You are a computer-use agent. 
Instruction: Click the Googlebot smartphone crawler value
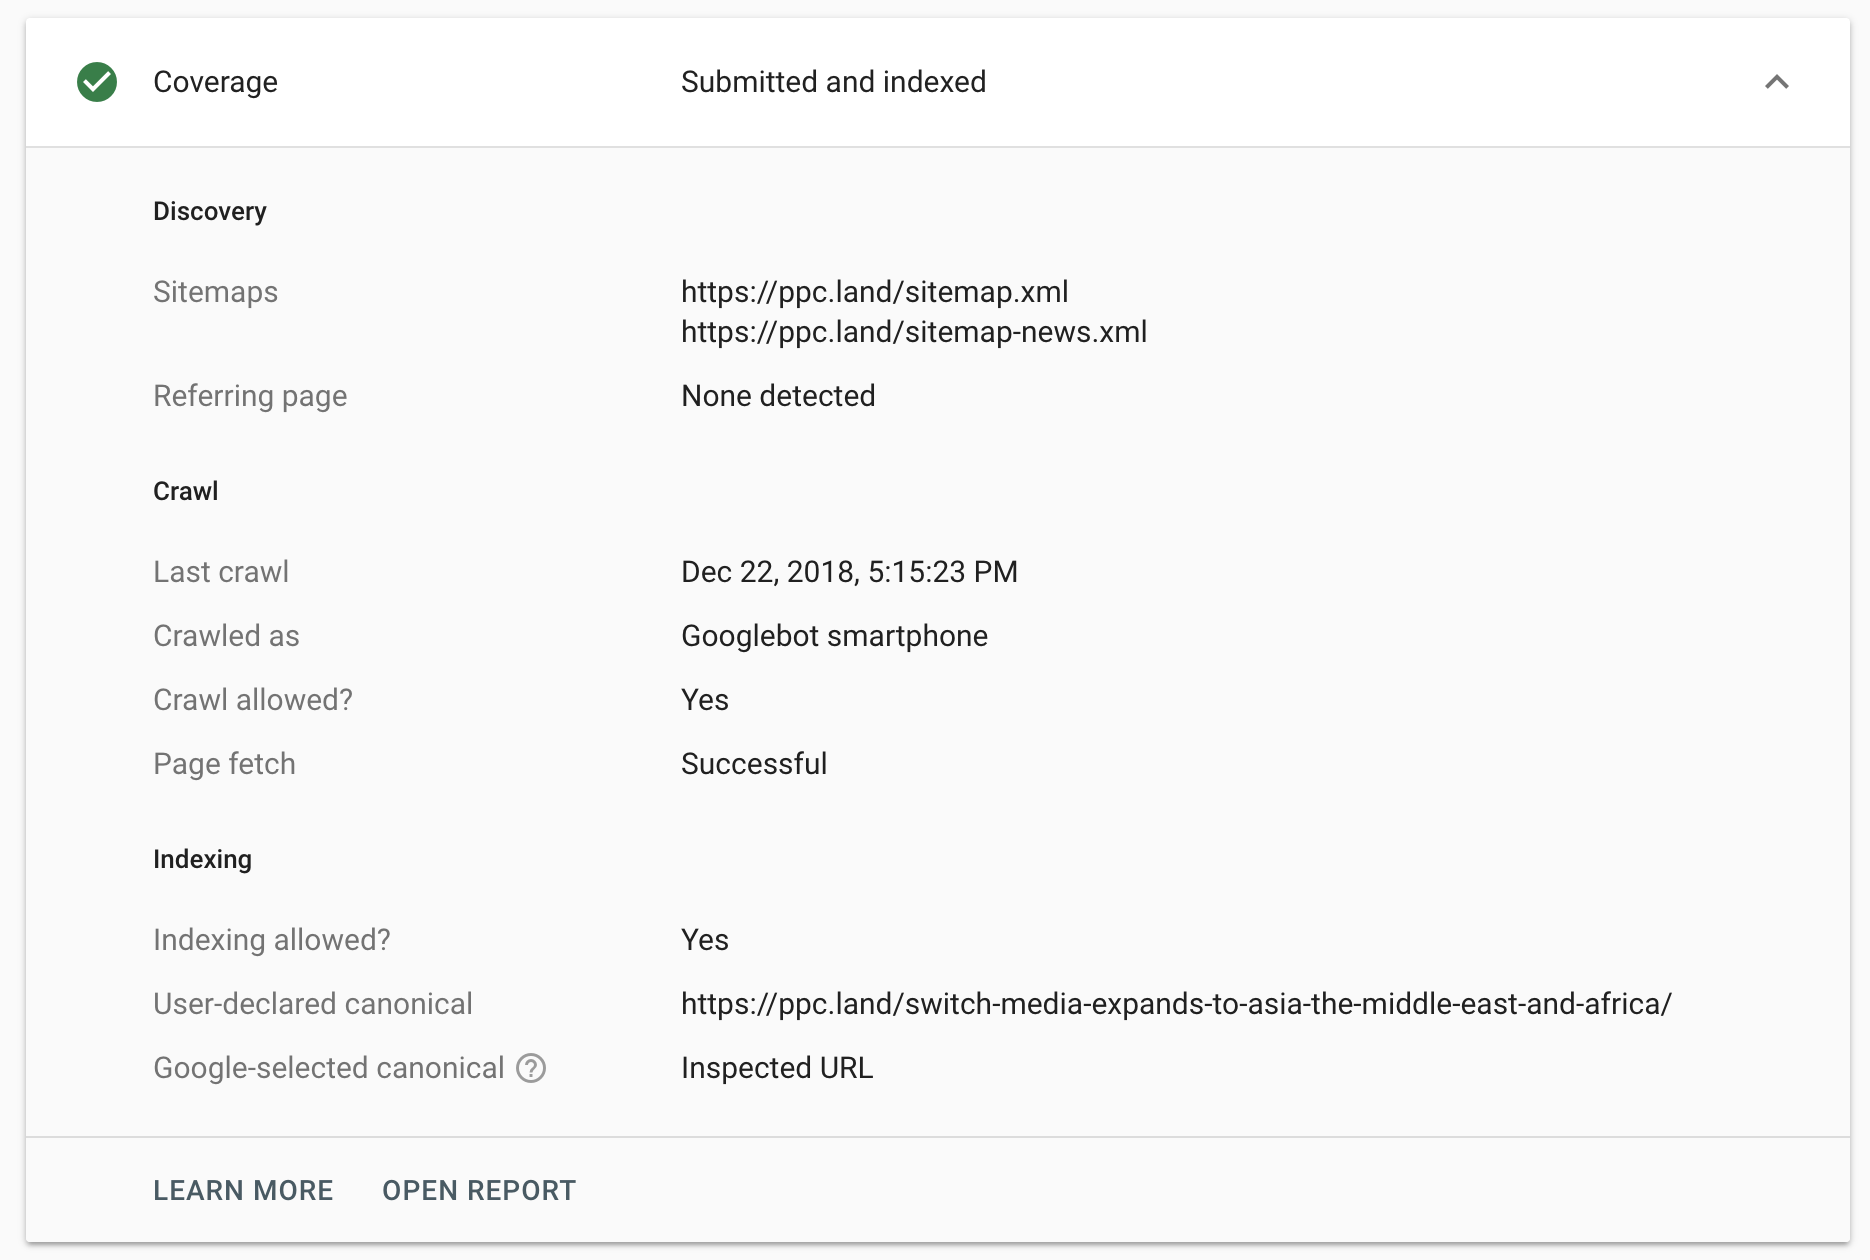(834, 635)
